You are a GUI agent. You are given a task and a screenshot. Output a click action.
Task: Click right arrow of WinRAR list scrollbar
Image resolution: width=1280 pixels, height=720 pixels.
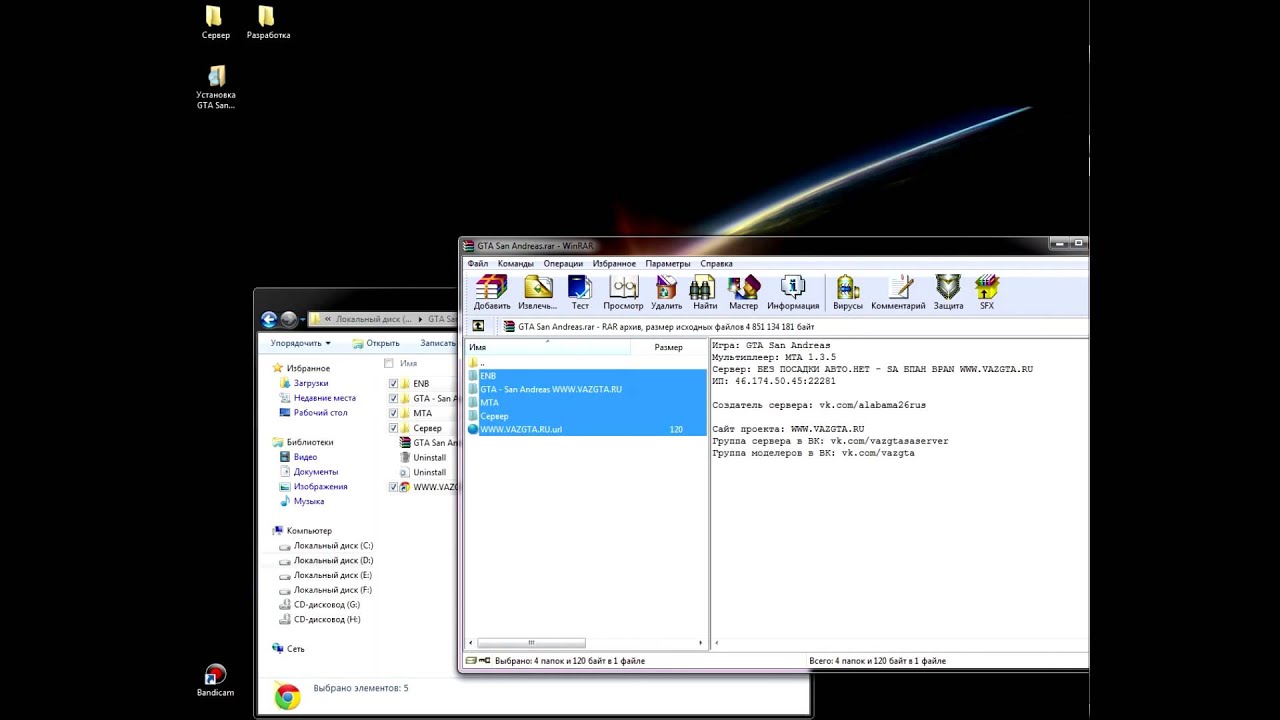tap(701, 643)
